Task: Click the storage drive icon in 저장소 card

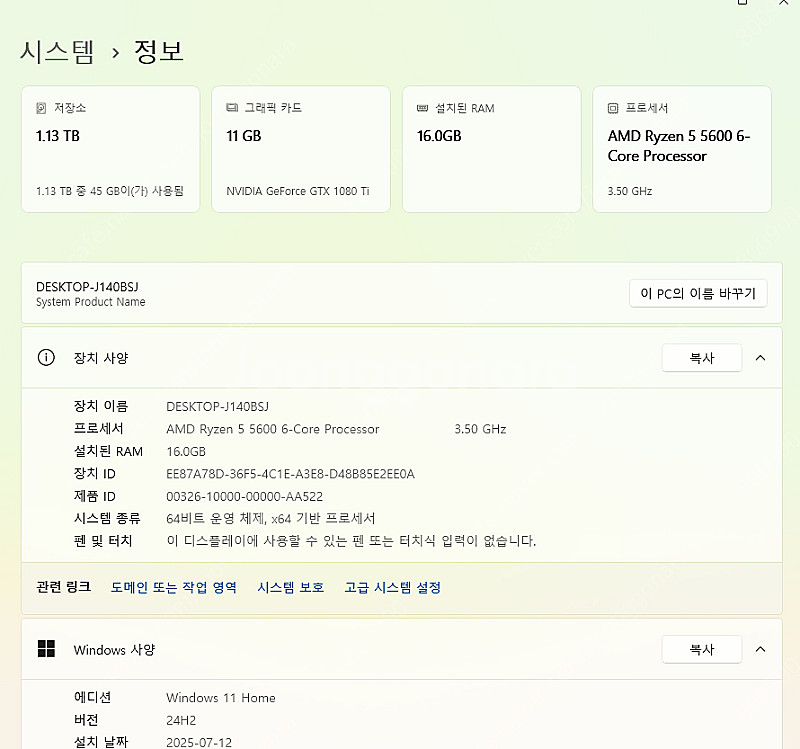Action: tap(41, 108)
